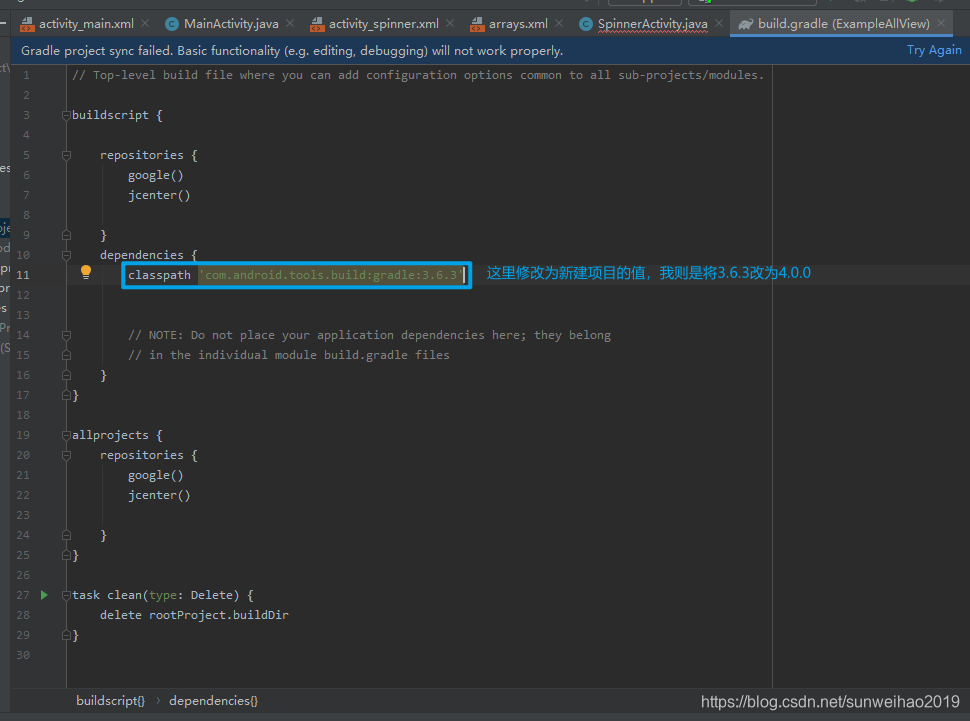Click the yellow lightbulb quick-fix icon

click(x=86, y=272)
